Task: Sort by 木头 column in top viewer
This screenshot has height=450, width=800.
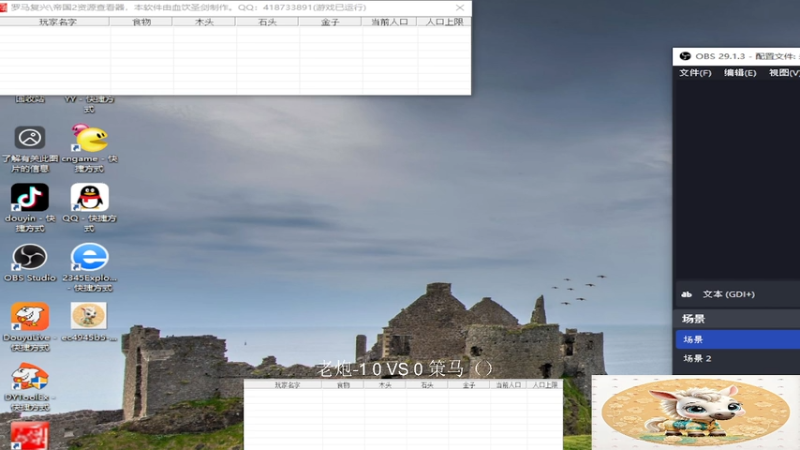Action: (x=204, y=22)
